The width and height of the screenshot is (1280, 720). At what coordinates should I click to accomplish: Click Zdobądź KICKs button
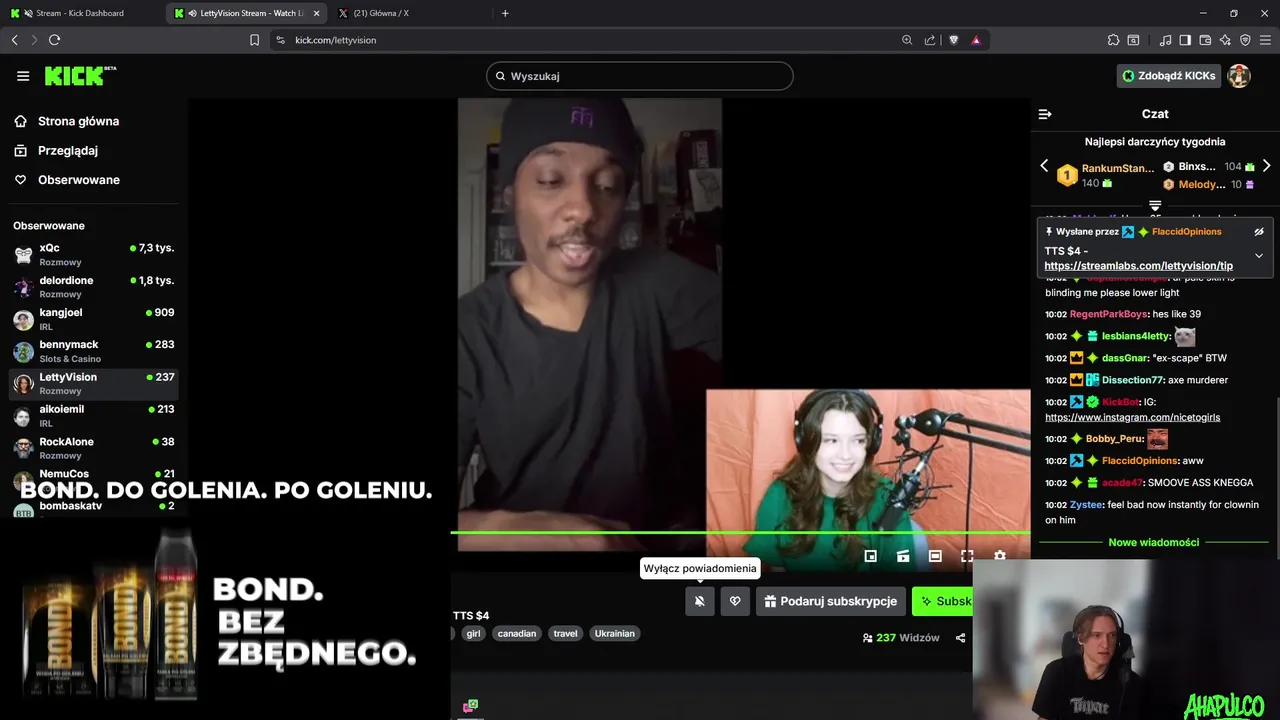tap(1169, 76)
